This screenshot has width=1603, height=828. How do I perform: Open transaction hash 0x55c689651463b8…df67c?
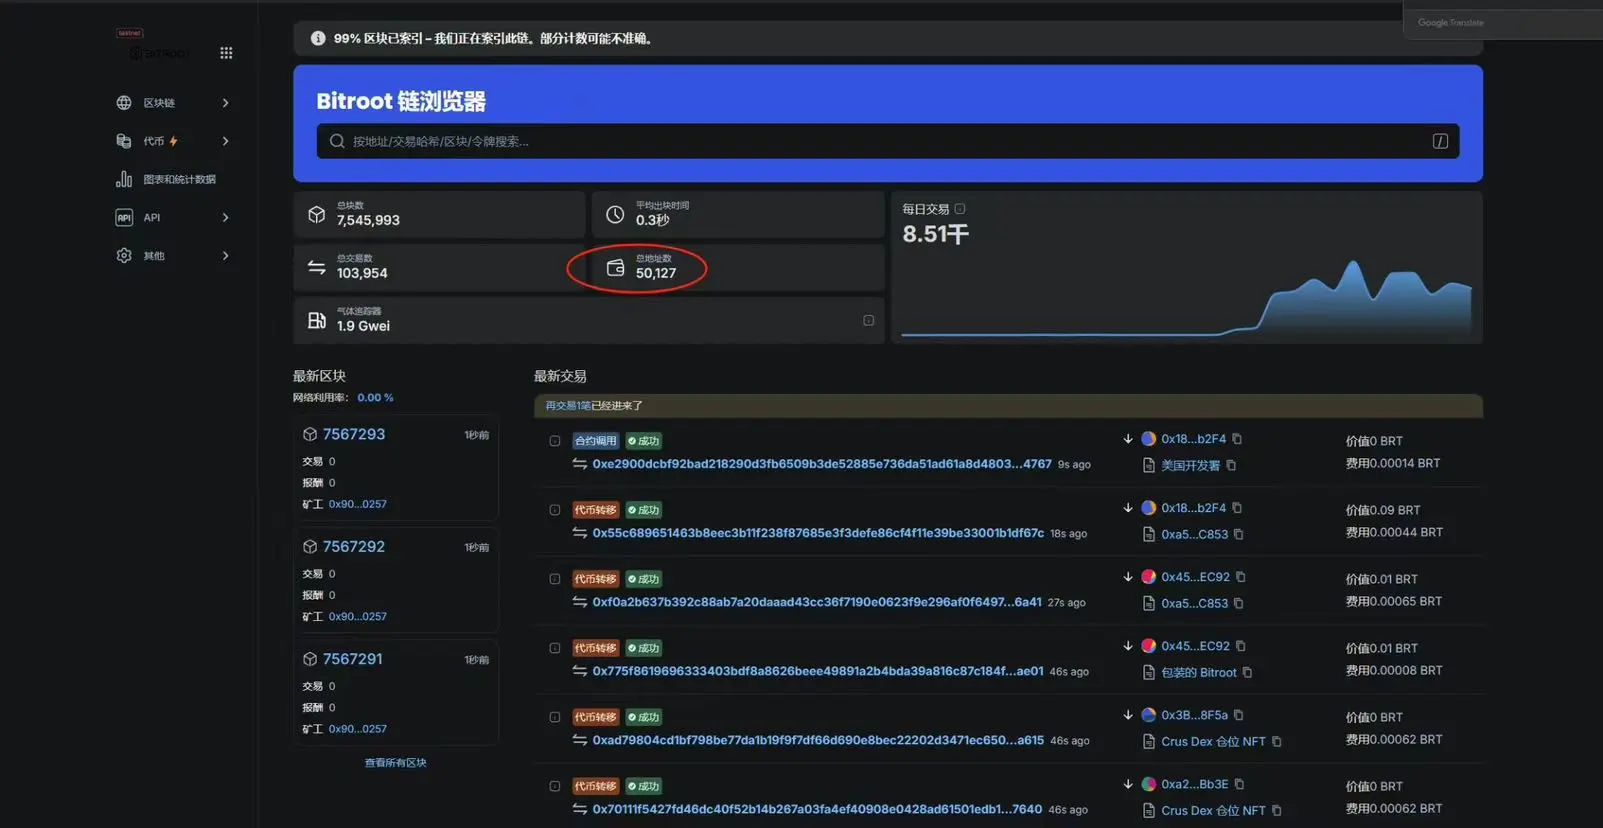(x=818, y=533)
